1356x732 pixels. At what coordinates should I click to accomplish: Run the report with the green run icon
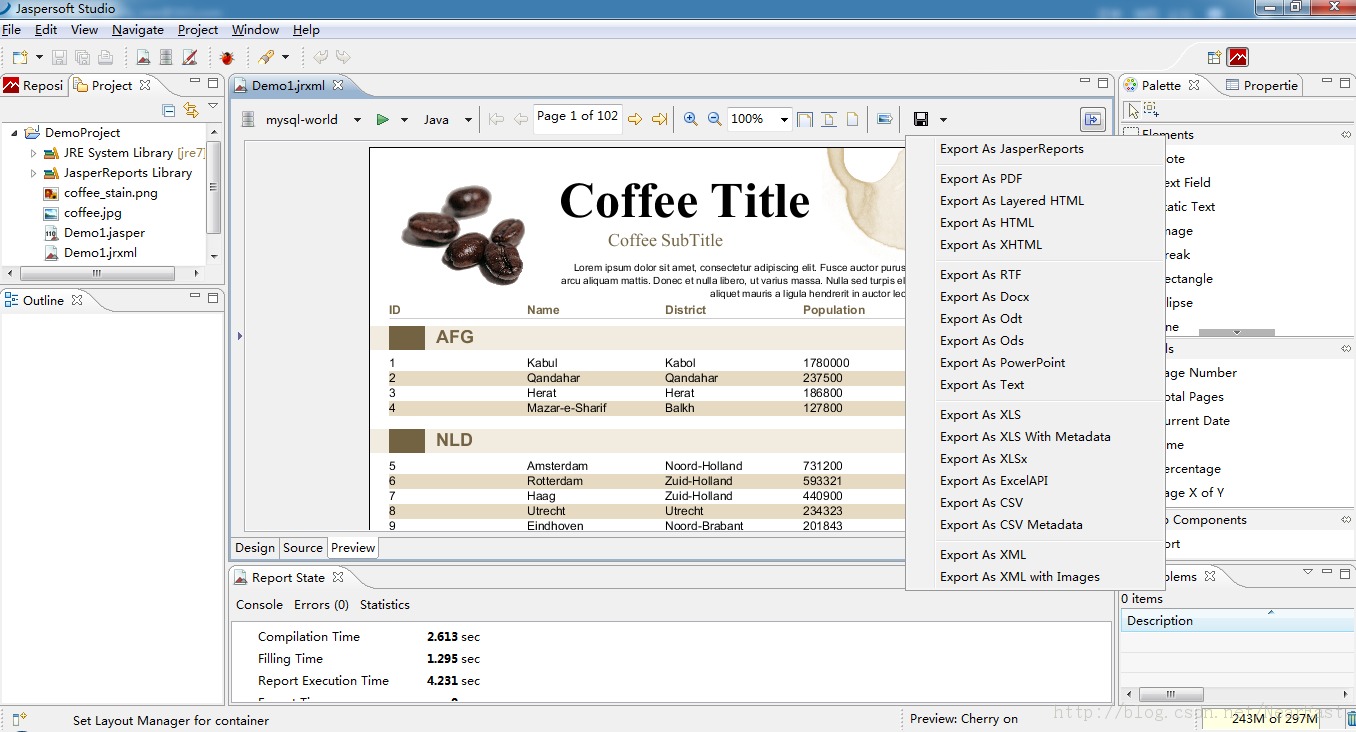(x=386, y=118)
